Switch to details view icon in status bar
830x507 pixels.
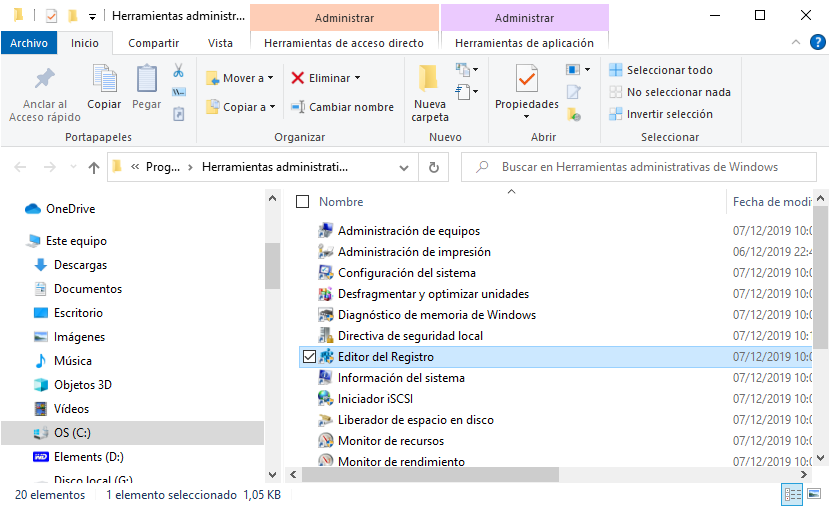(x=792, y=494)
